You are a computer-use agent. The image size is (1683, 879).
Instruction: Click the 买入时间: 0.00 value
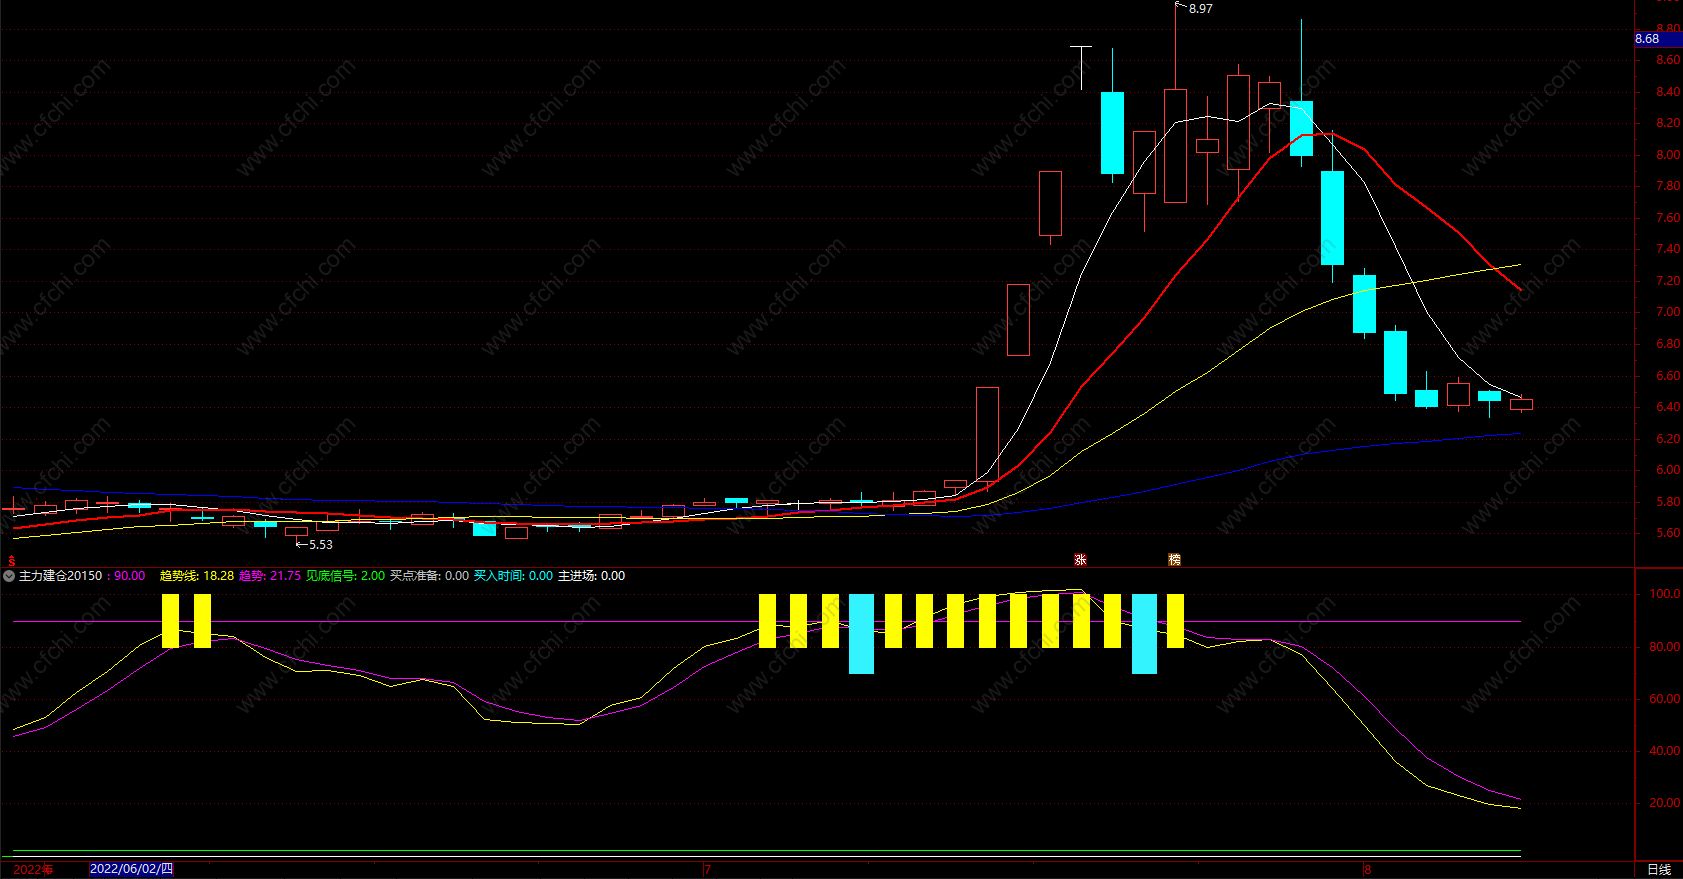[x=513, y=576]
